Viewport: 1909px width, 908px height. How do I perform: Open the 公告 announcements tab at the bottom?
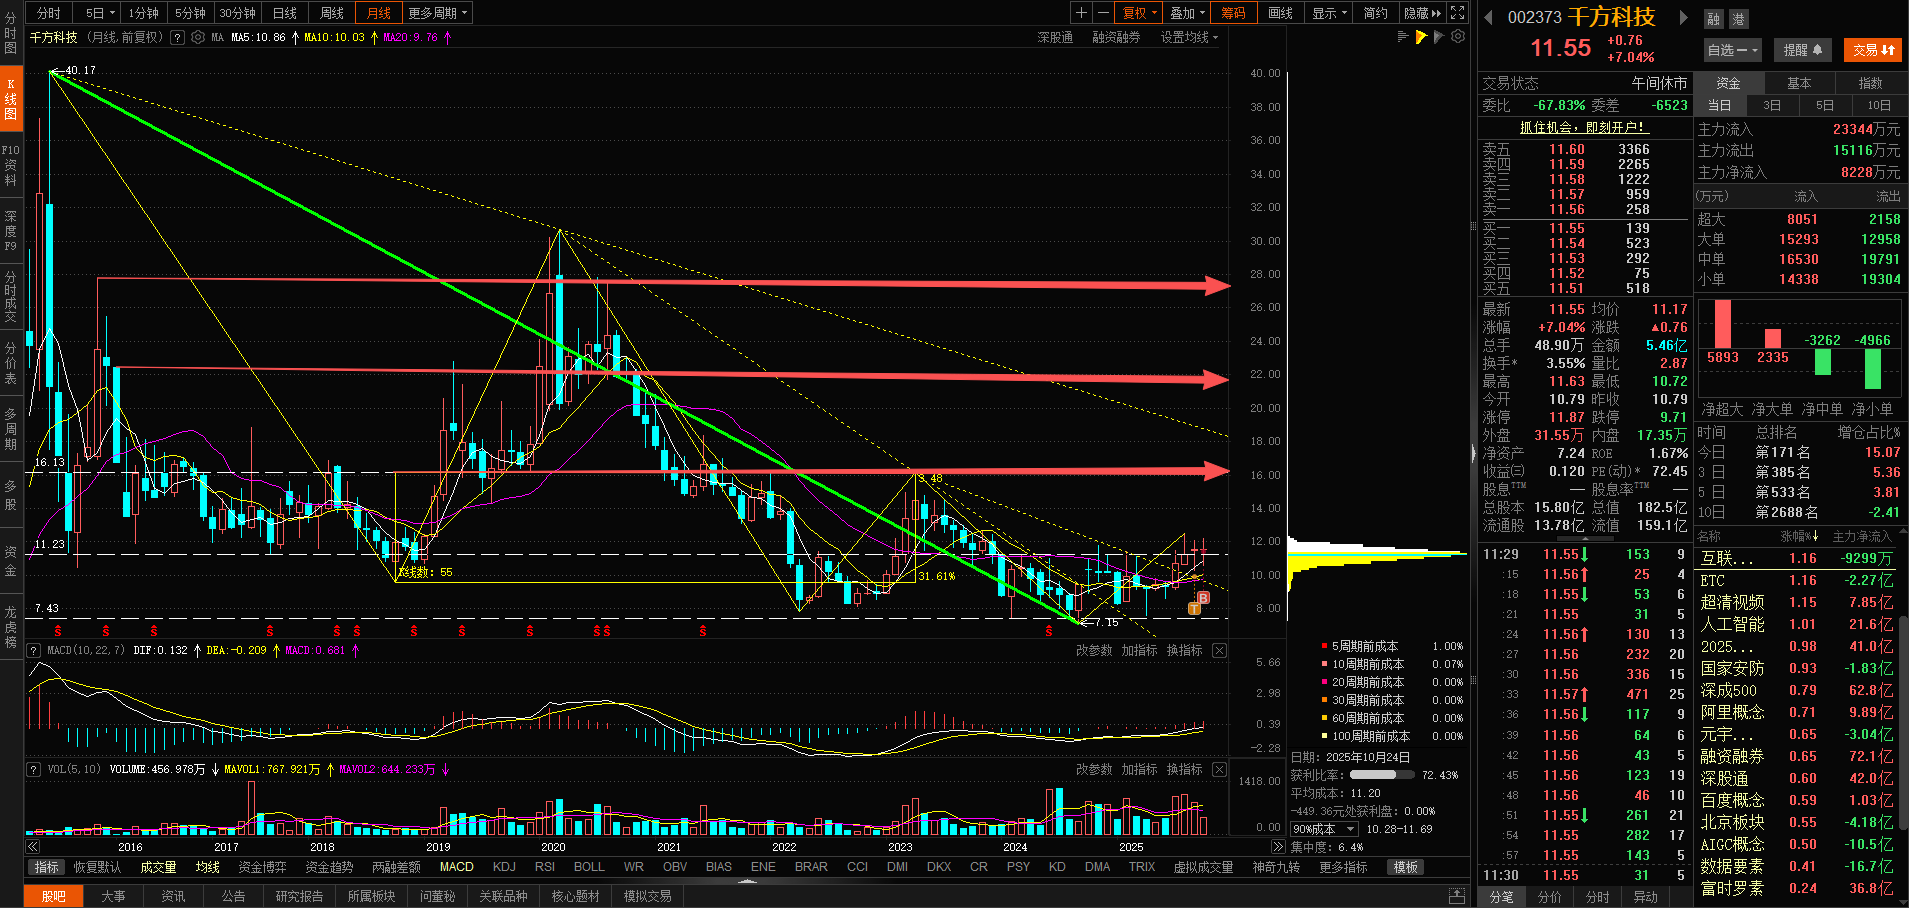pos(233,896)
